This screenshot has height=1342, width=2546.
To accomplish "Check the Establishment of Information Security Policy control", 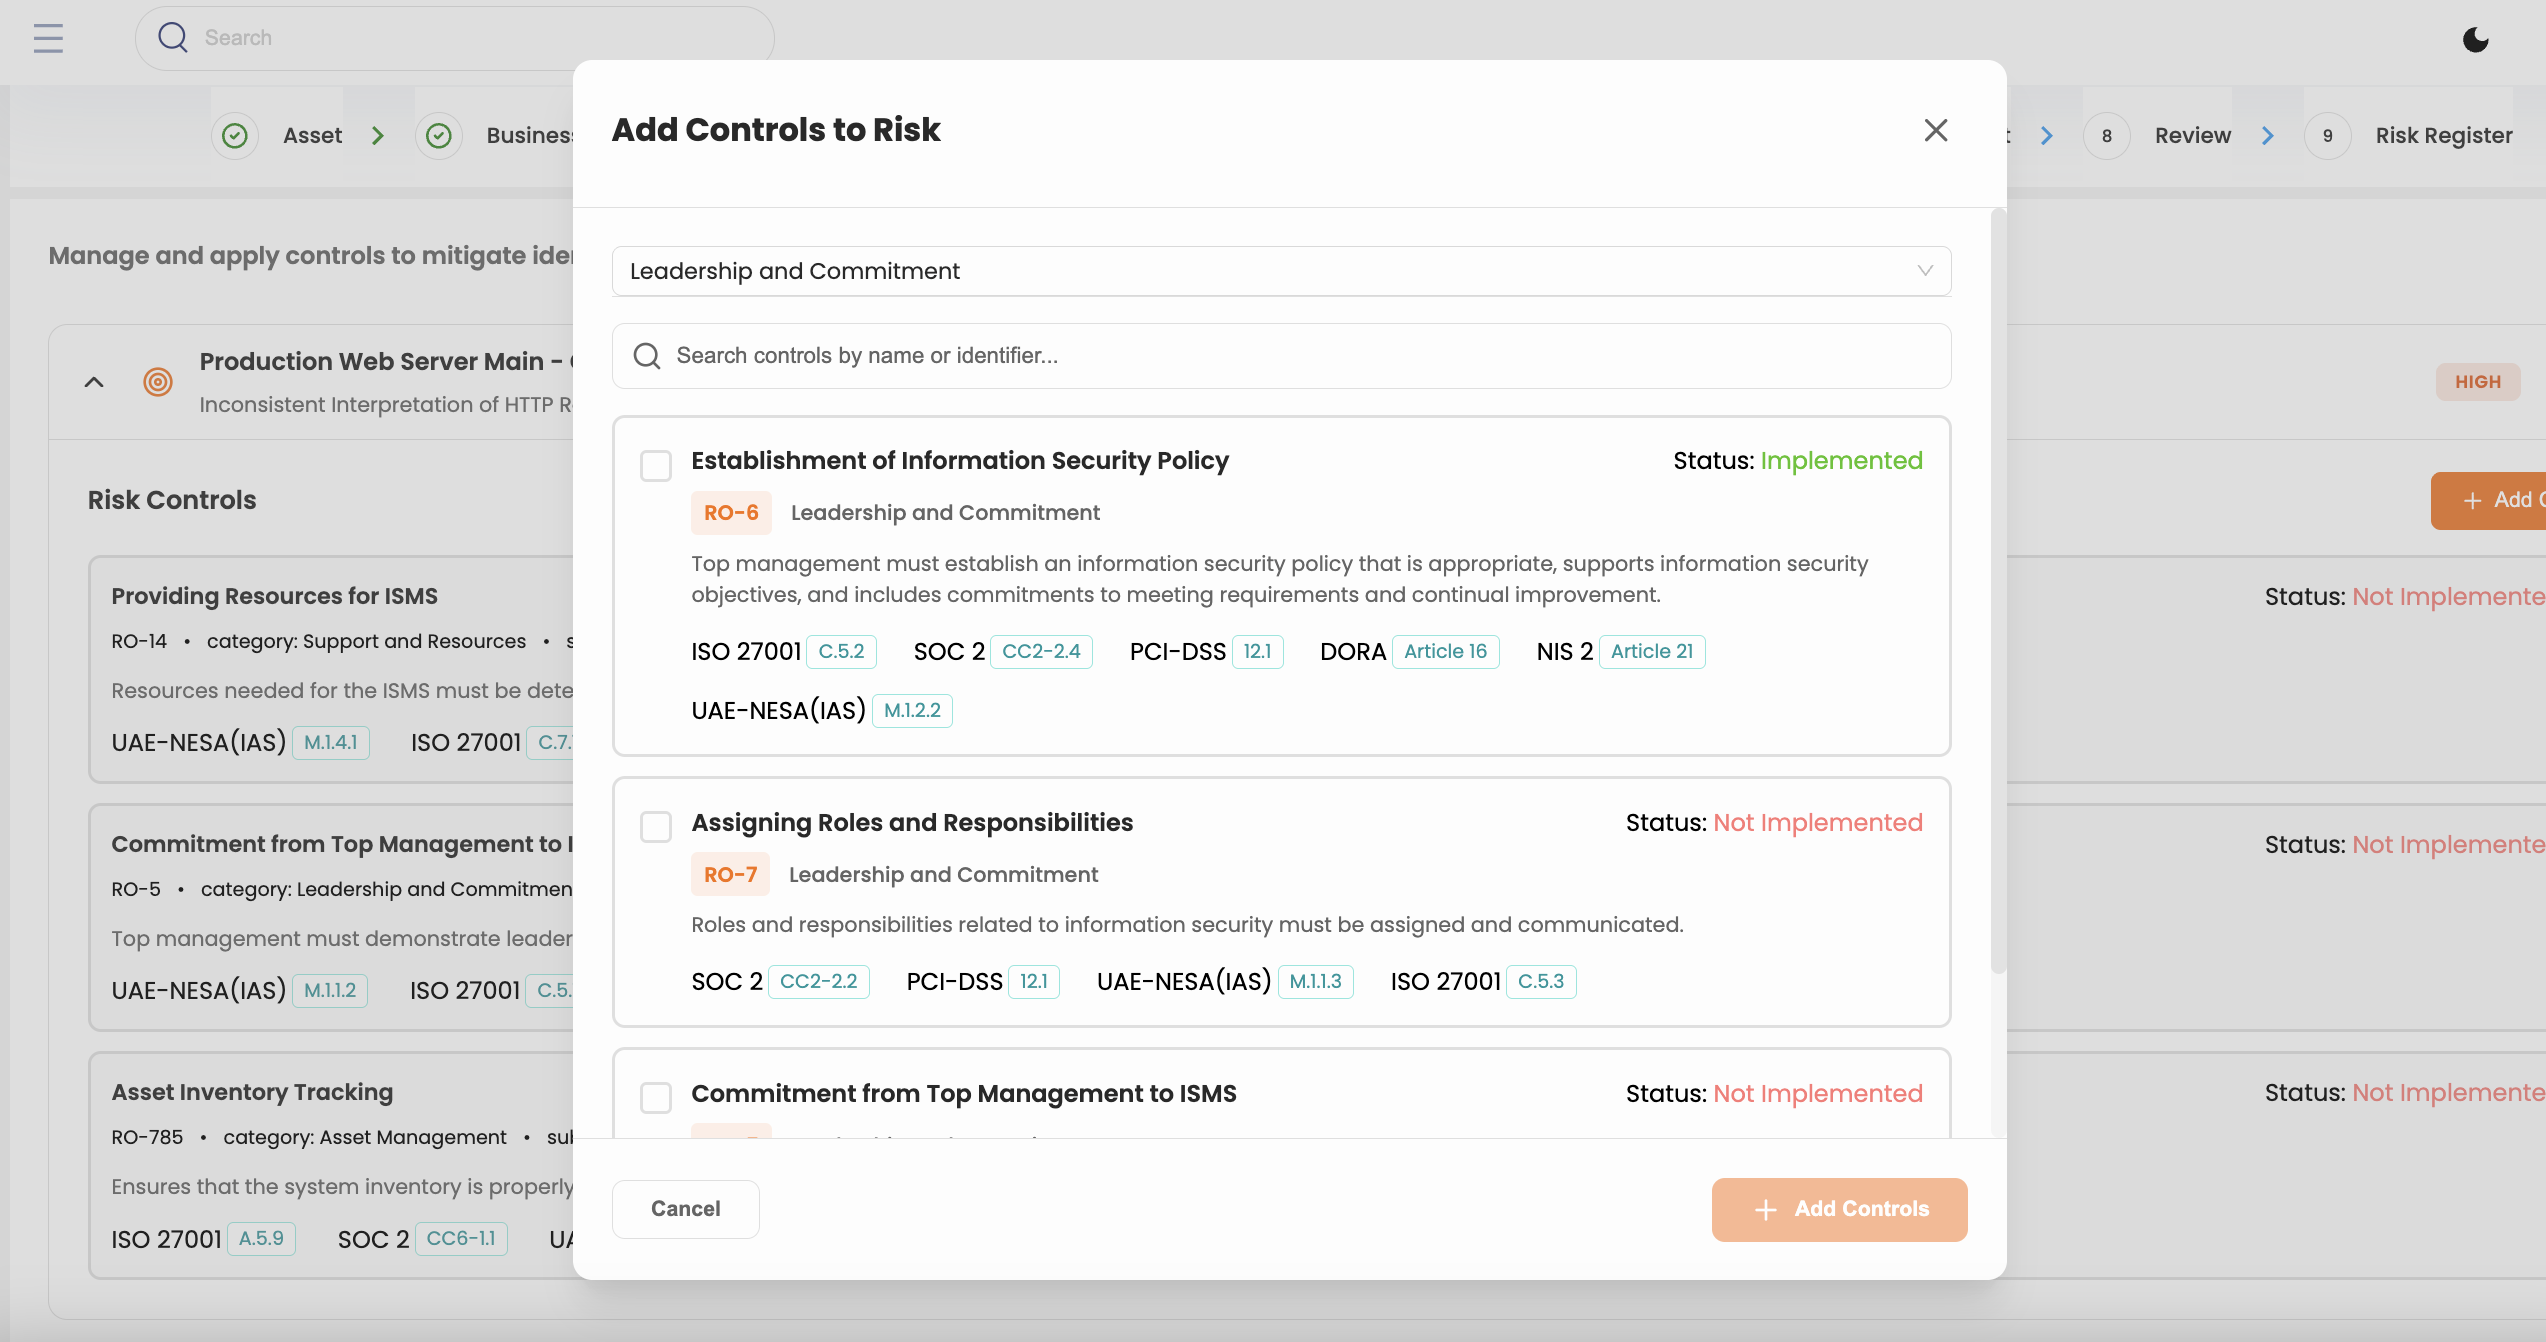I will (656, 465).
